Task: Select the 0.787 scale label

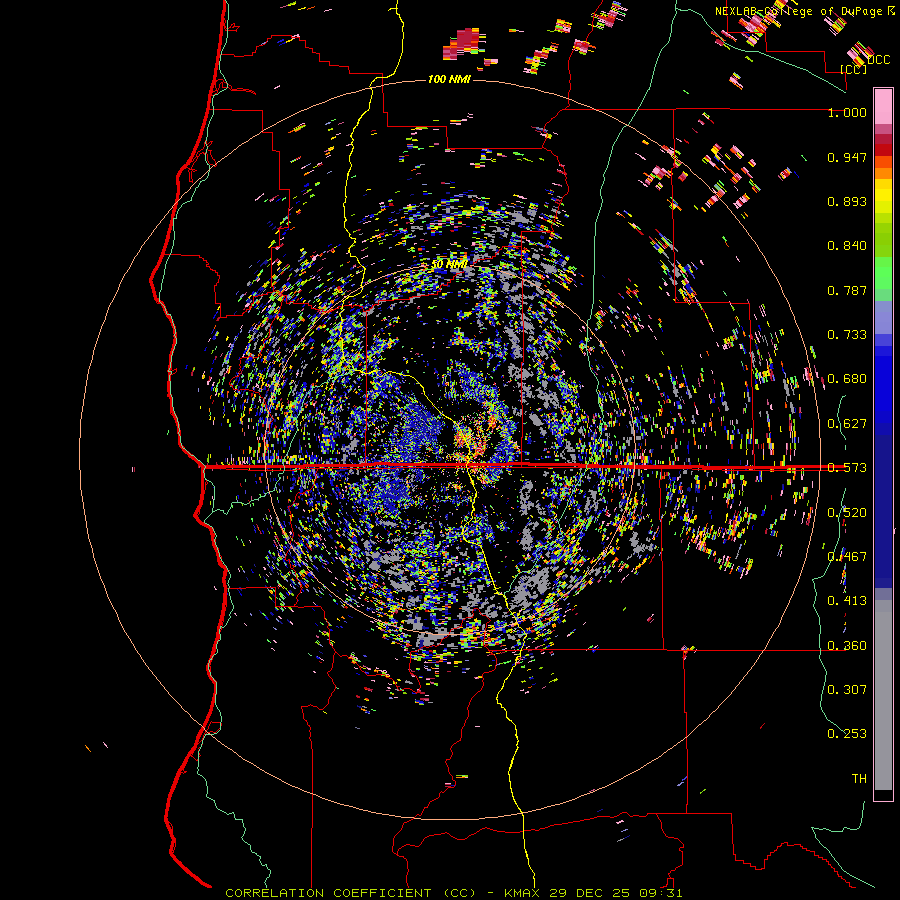Action: click(x=847, y=290)
